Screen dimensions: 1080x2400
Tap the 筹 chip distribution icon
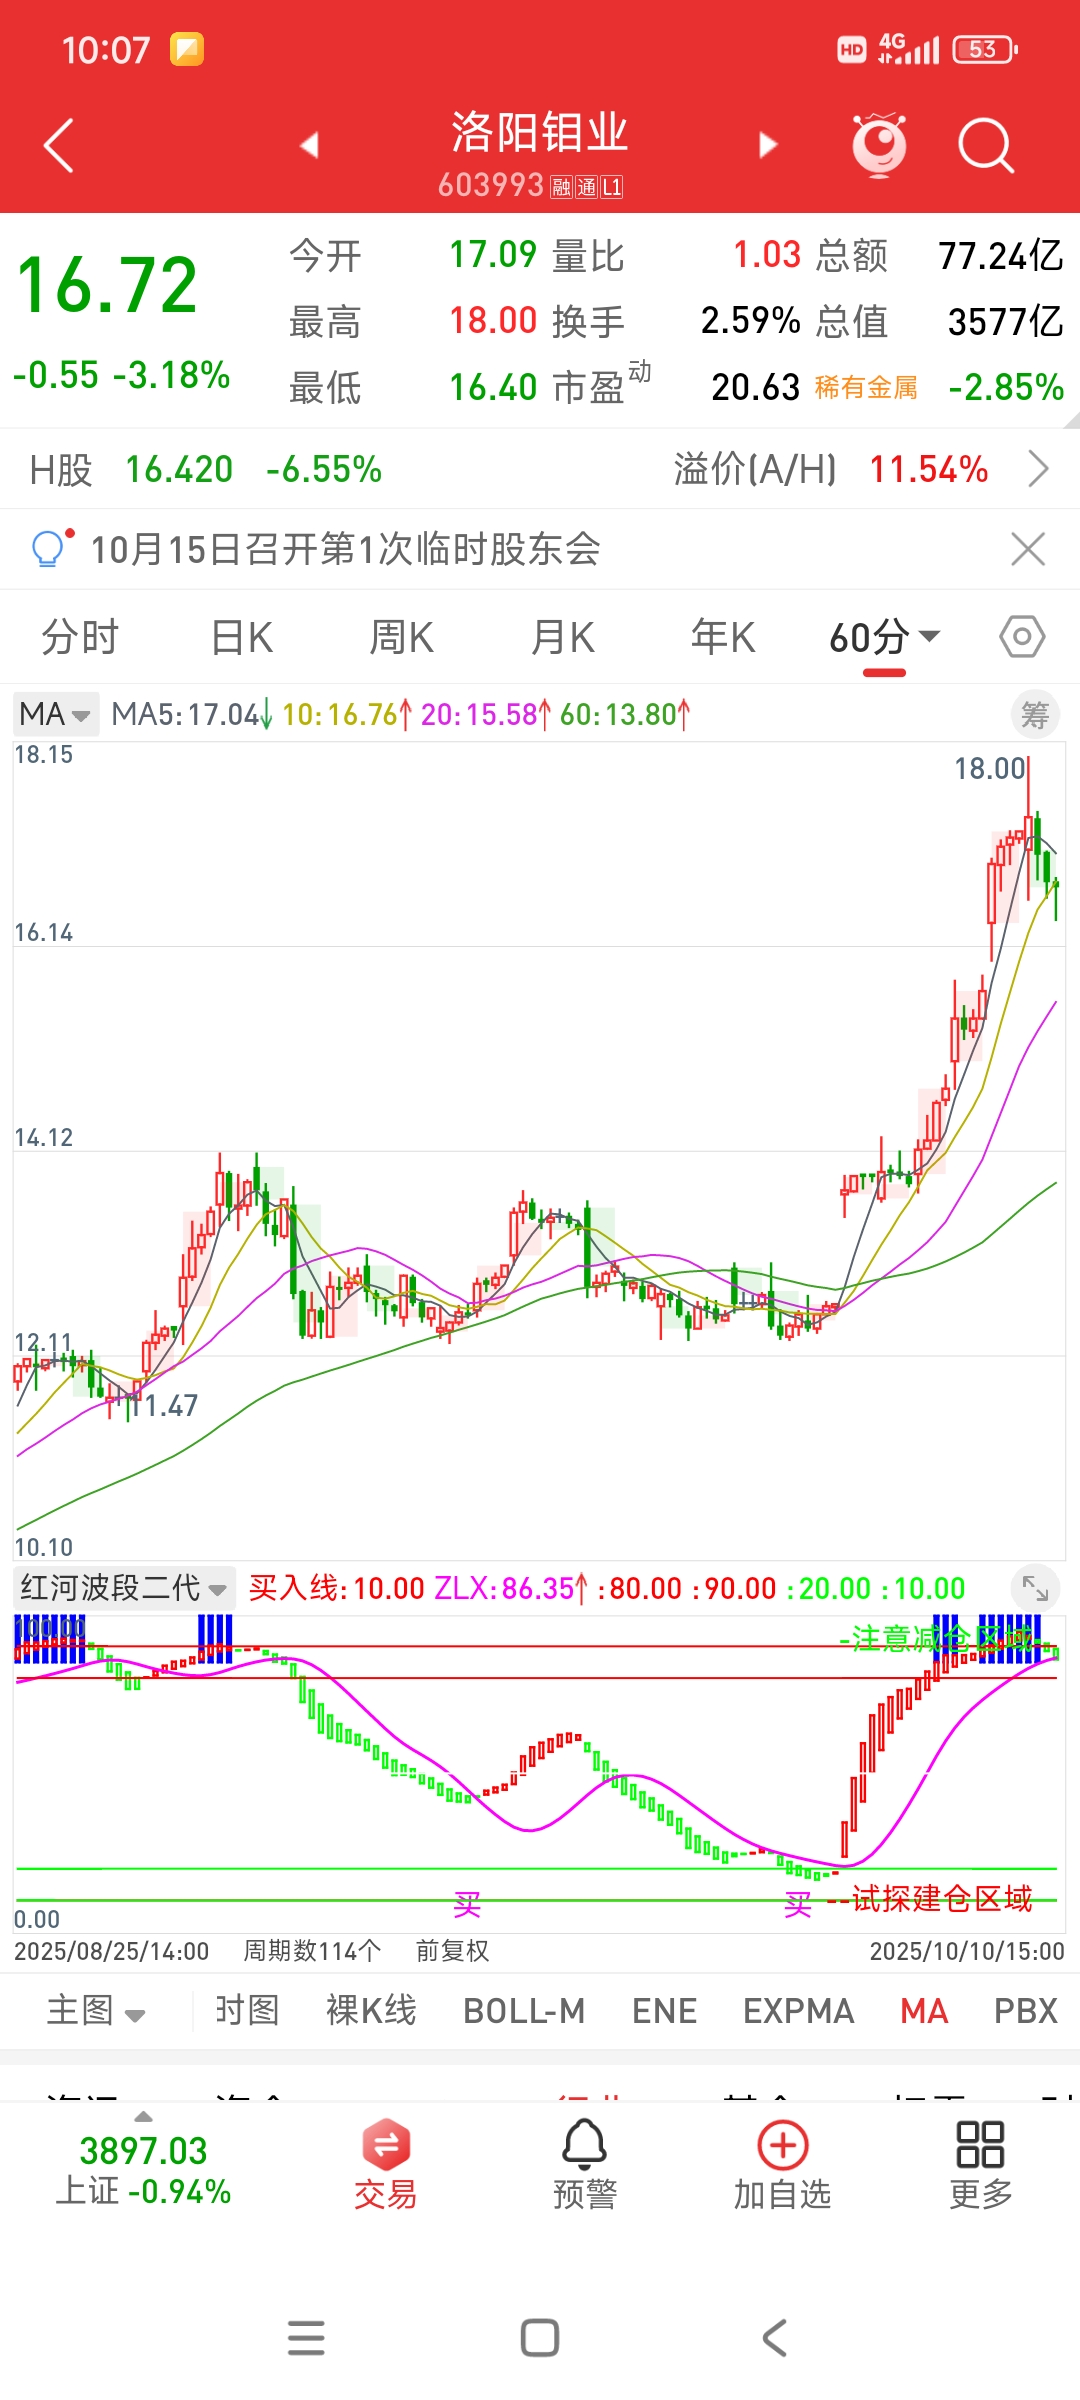[x=1035, y=715]
